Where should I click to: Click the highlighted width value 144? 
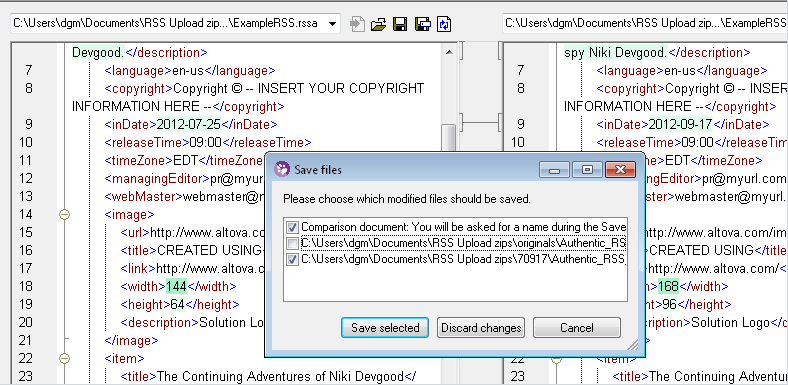pyautogui.click(x=176, y=286)
